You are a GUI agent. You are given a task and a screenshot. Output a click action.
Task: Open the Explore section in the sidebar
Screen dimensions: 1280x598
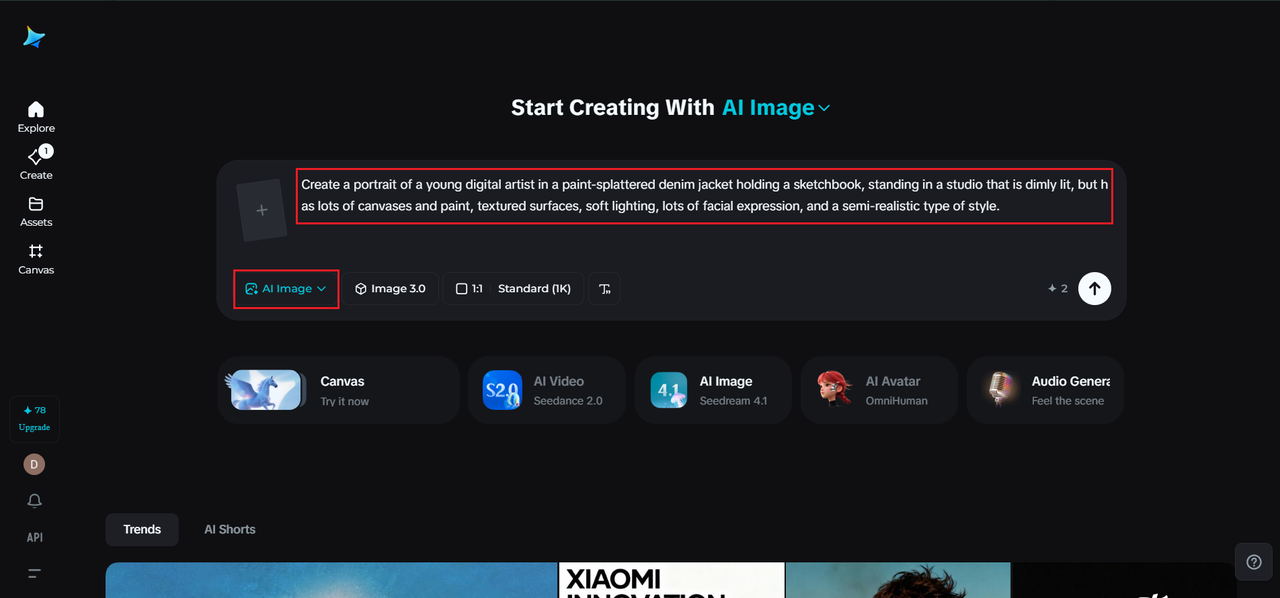click(35, 115)
